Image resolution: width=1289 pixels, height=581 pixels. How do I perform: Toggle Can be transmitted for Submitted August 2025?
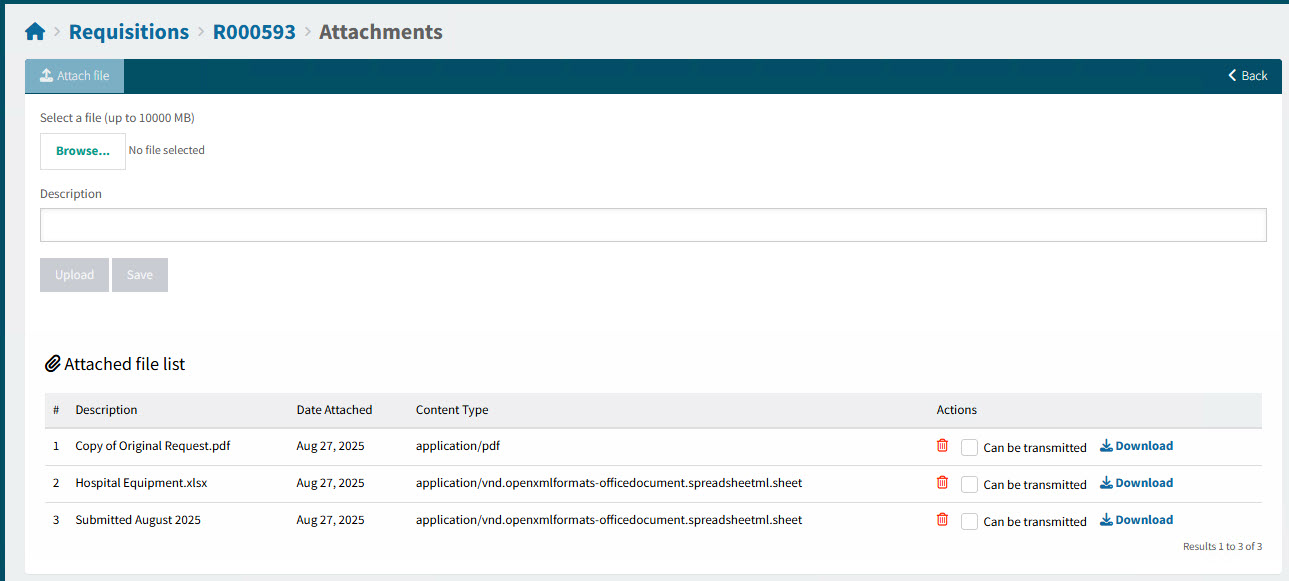[969, 521]
